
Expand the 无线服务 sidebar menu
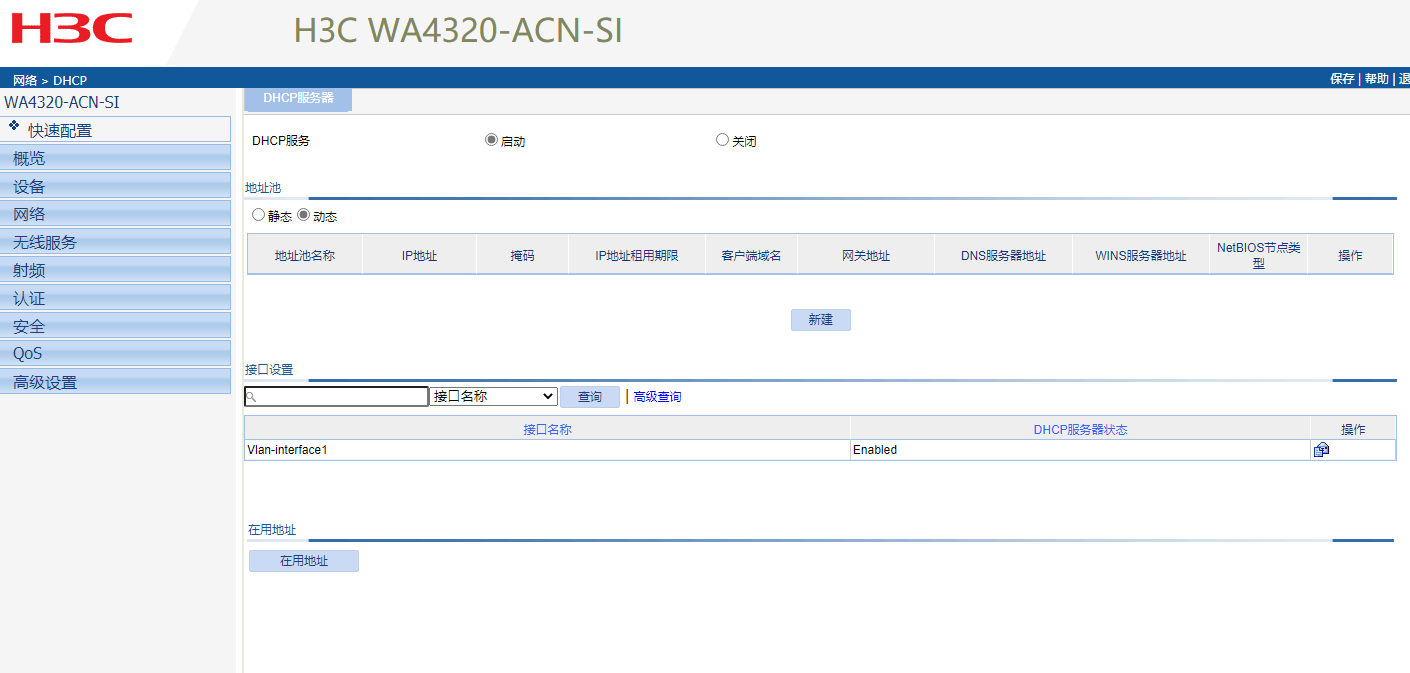pos(115,242)
